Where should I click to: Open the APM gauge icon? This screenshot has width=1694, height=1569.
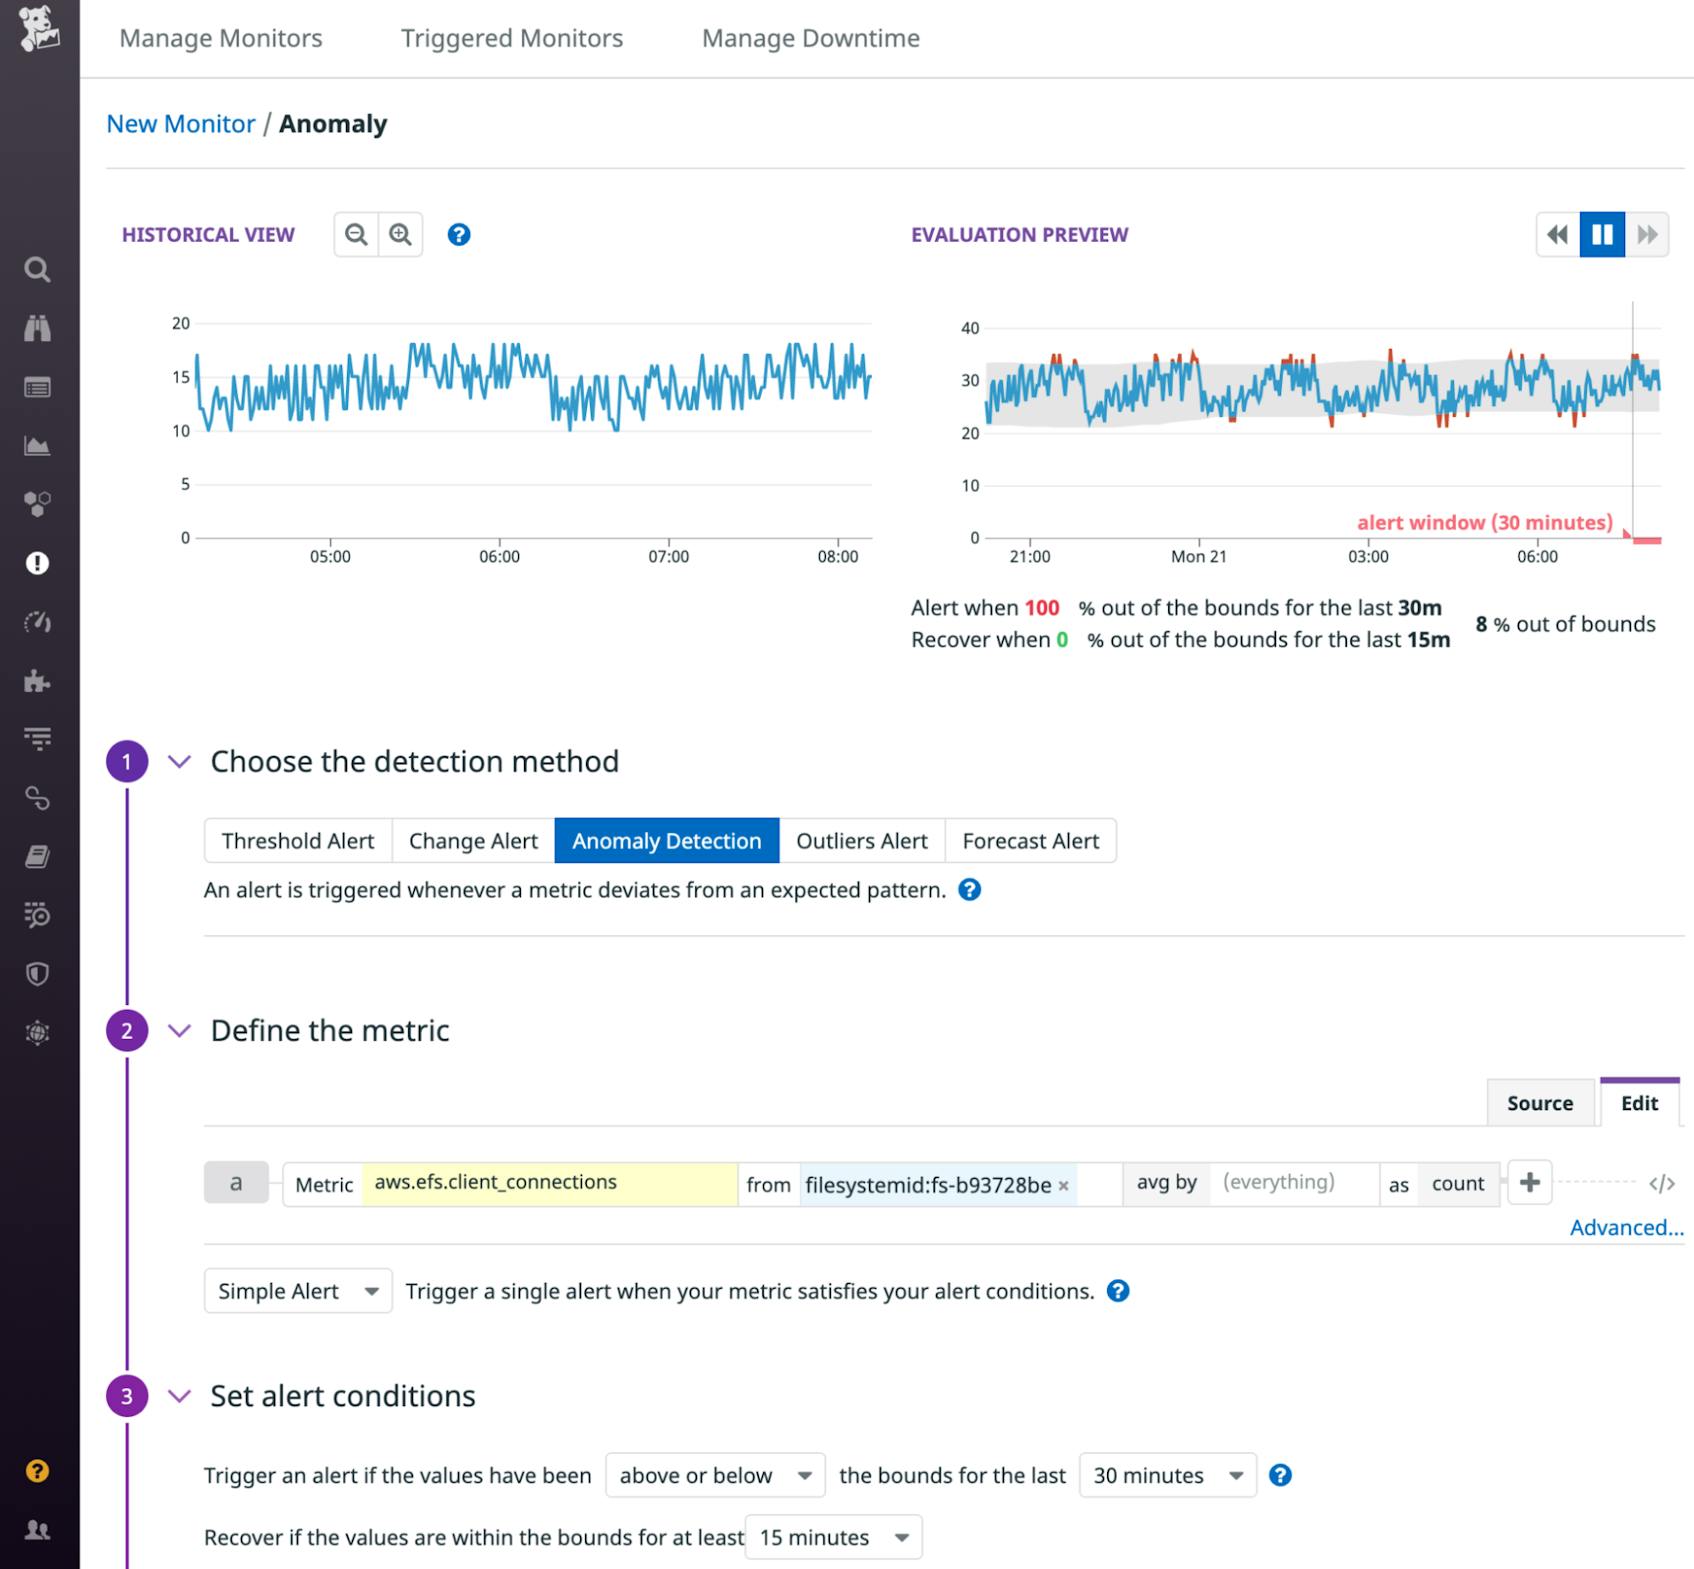pos(38,622)
